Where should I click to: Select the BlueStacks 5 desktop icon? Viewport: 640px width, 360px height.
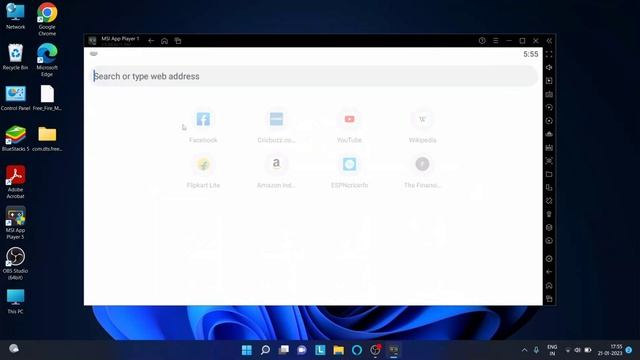pyautogui.click(x=16, y=139)
